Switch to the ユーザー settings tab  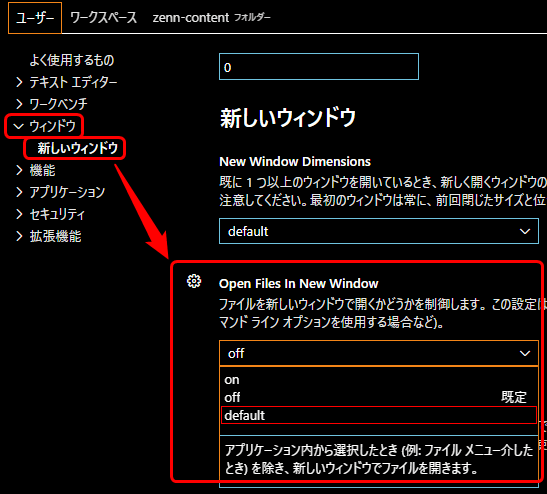[35, 18]
